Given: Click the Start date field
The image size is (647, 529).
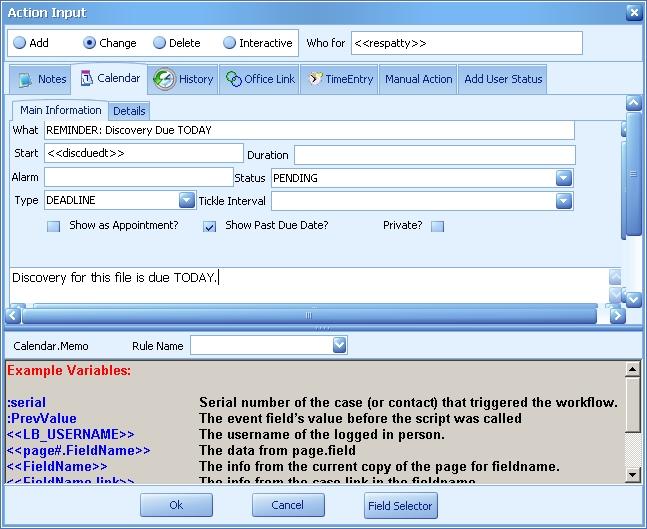Looking at the screenshot, I should click(x=144, y=153).
